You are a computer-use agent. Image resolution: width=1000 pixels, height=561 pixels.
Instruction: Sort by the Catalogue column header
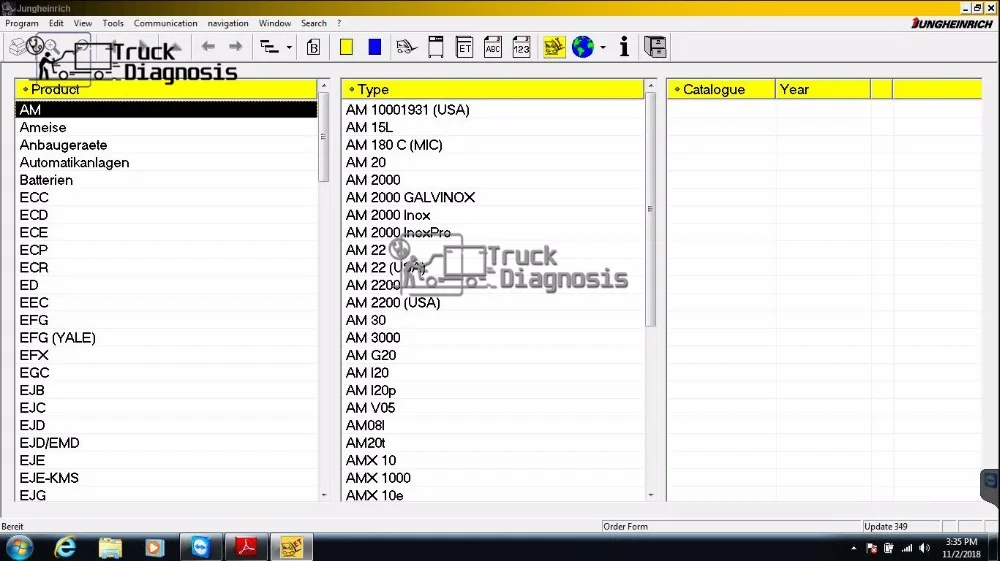pyautogui.click(x=721, y=89)
